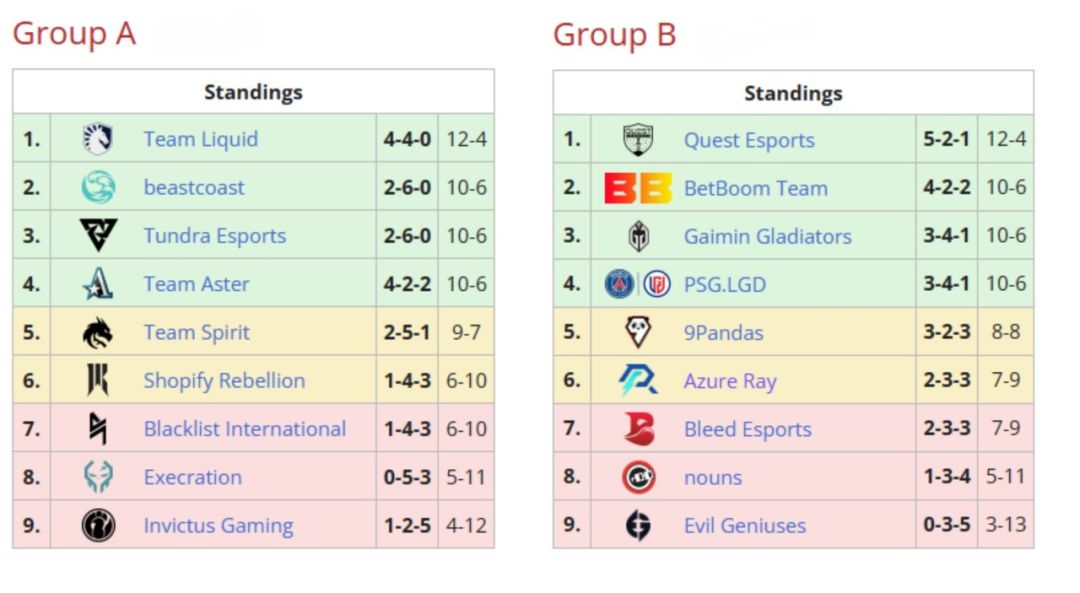Click the Gaimin Gladiators helmet logo
Viewport: 1080px width, 593px height.
[x=638, y=236]
